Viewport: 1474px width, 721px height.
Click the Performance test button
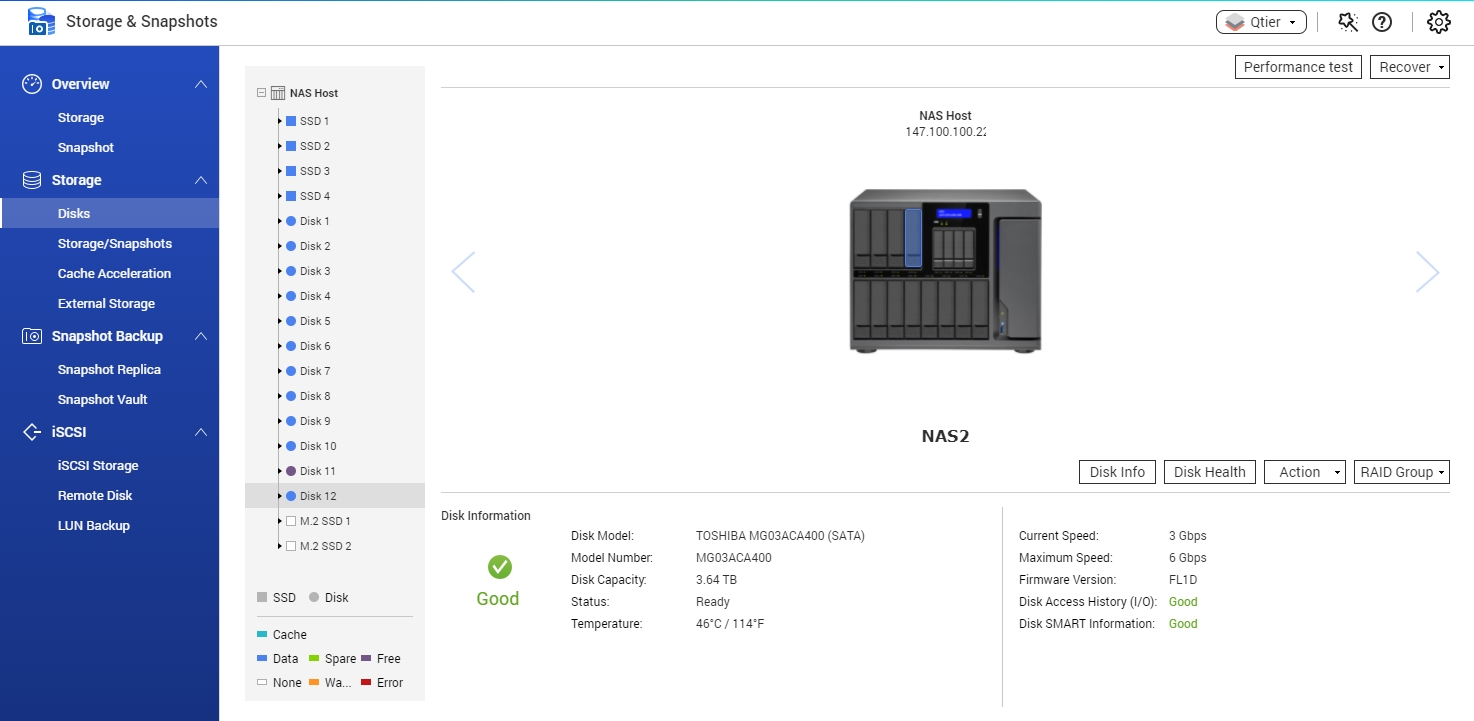pos(1297,67)
